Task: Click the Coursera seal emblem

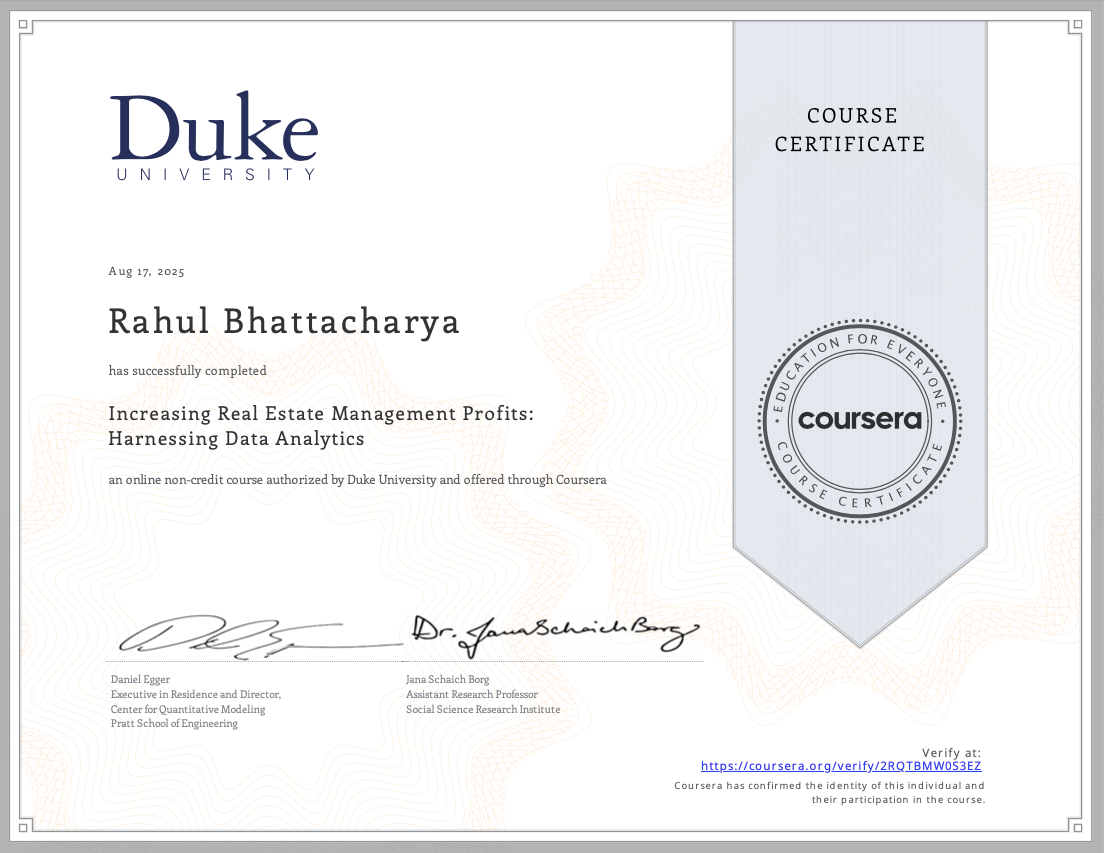Action: click(x=860, y=421)
